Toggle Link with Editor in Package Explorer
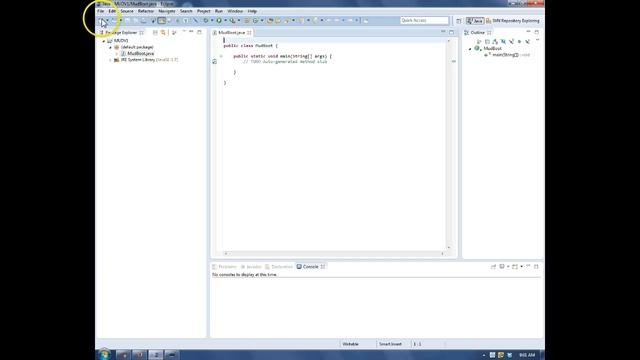The width and height of the screenshot is (640, 360). point(163,32)
